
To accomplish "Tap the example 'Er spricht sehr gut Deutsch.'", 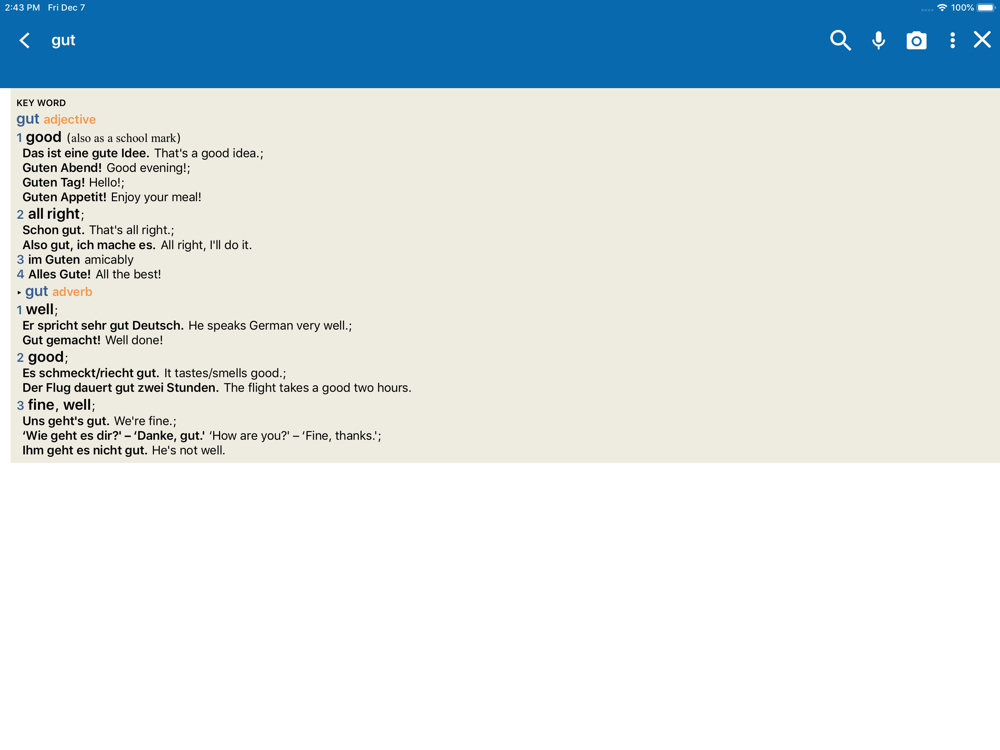I will coord(103,325).
